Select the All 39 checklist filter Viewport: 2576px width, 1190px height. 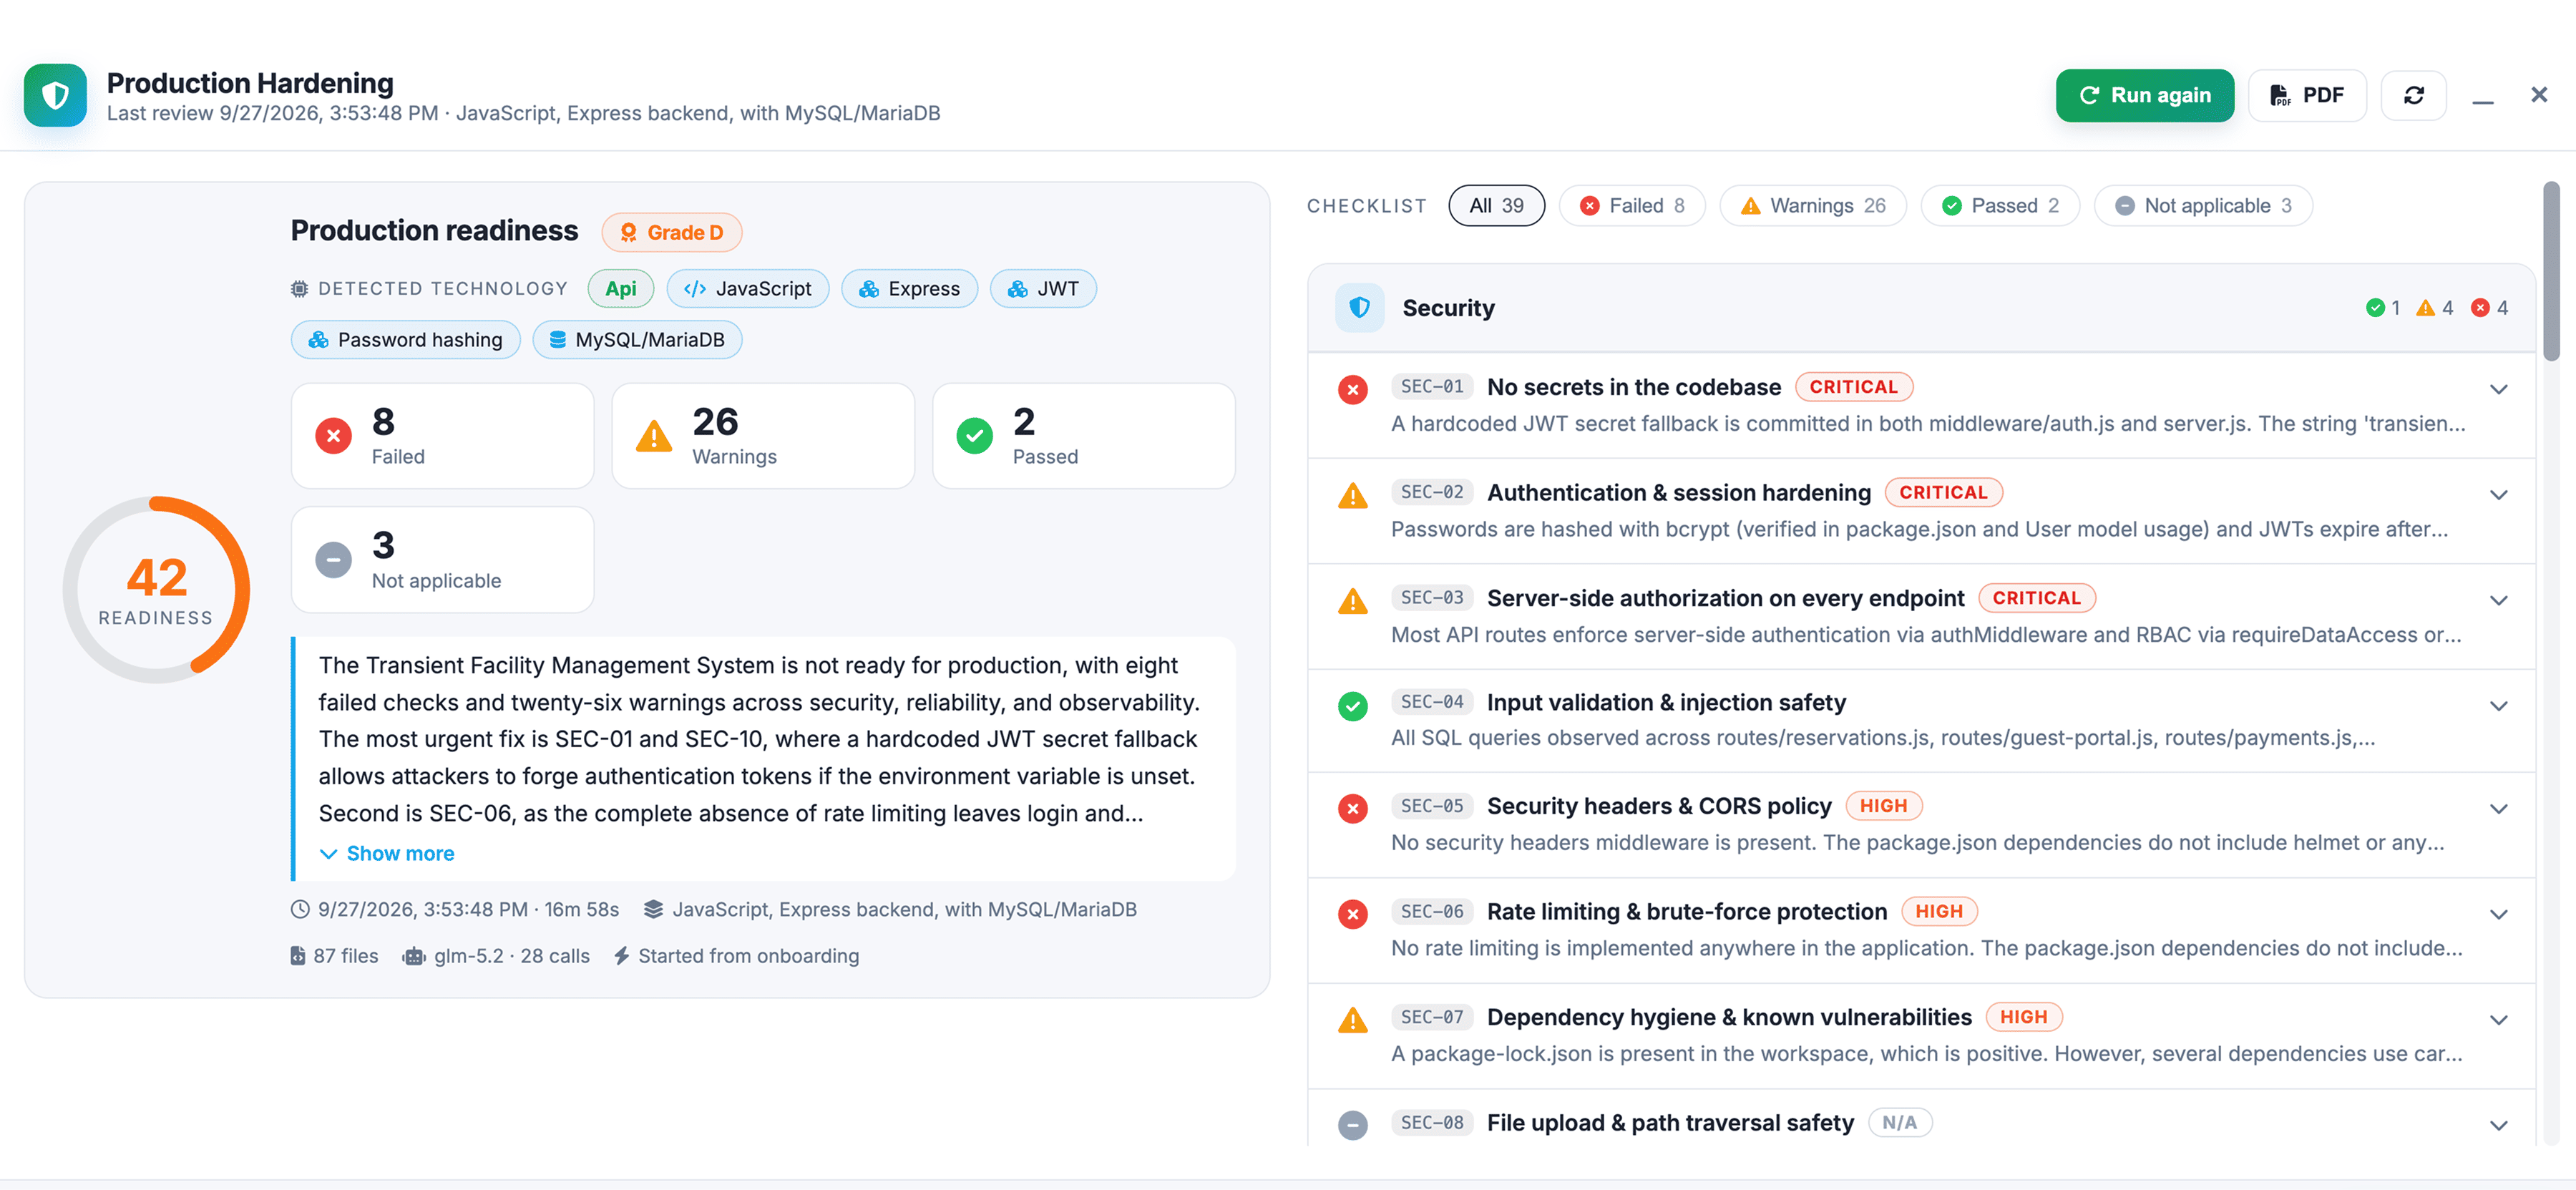click(1496, 206)
